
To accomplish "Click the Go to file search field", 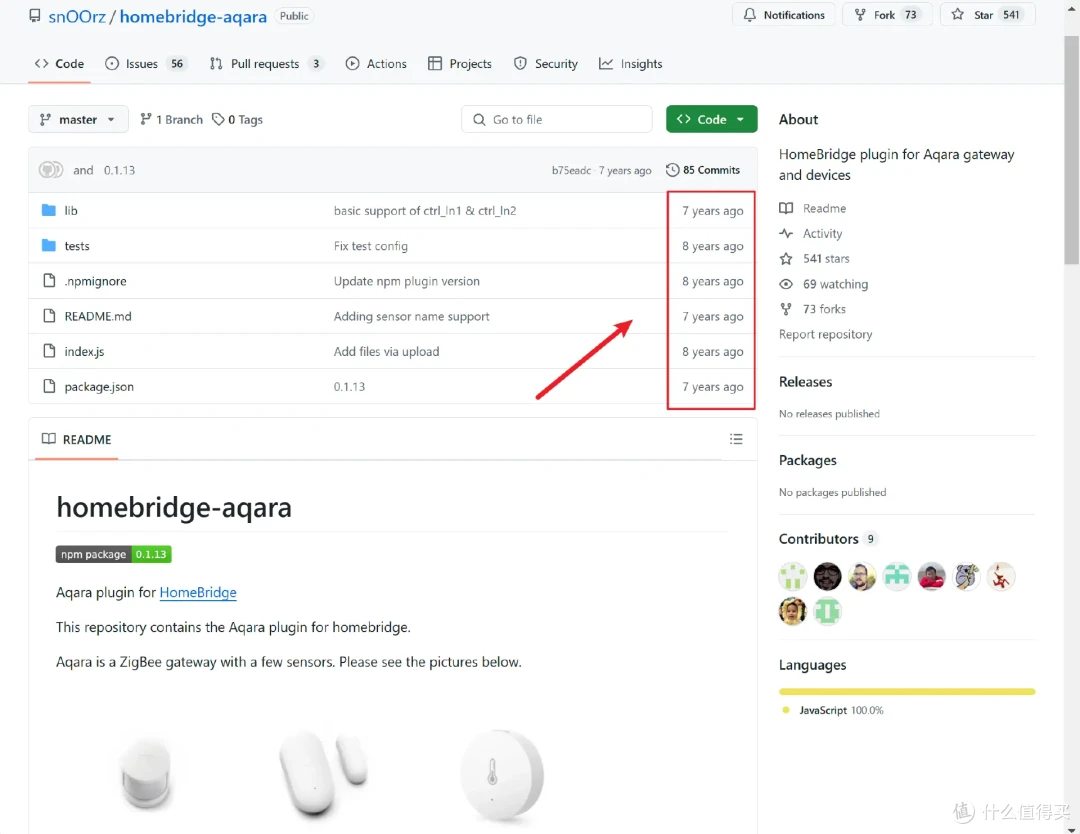I will pos(557,119).
